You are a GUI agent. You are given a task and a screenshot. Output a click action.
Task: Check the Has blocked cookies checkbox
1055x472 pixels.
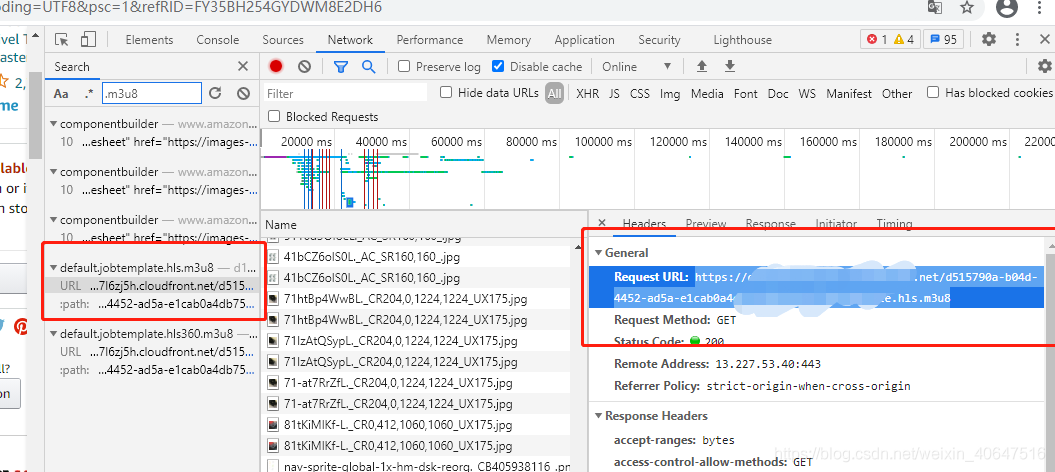[x=933, y=93]
